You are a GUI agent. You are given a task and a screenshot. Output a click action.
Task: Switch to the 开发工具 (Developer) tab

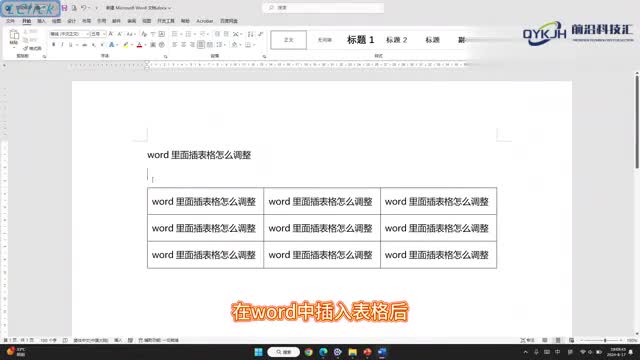[166, 21]
